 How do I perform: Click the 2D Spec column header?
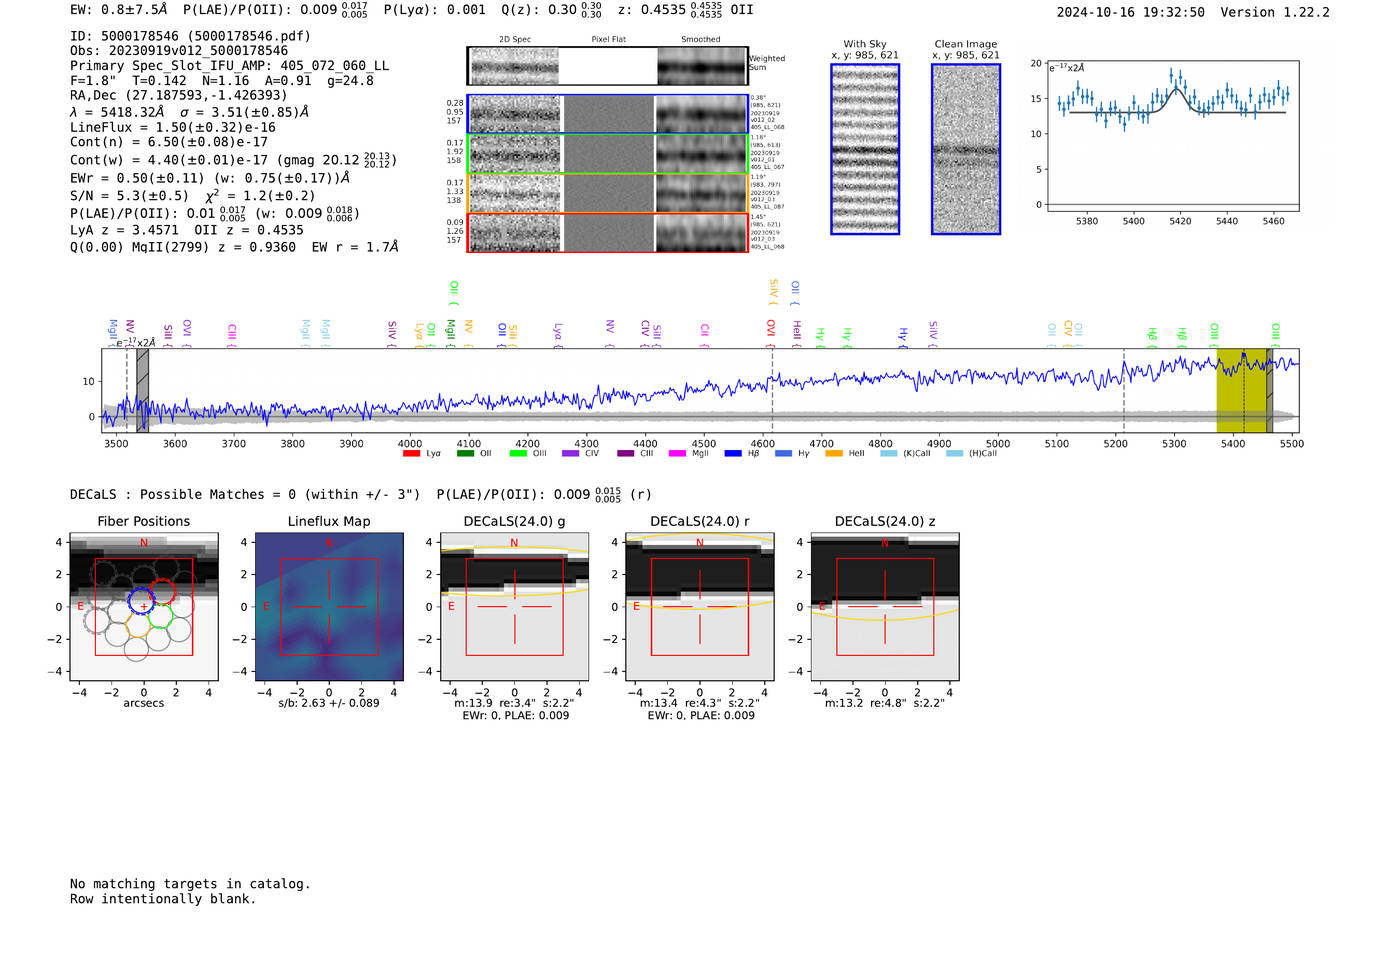(515, 40)
